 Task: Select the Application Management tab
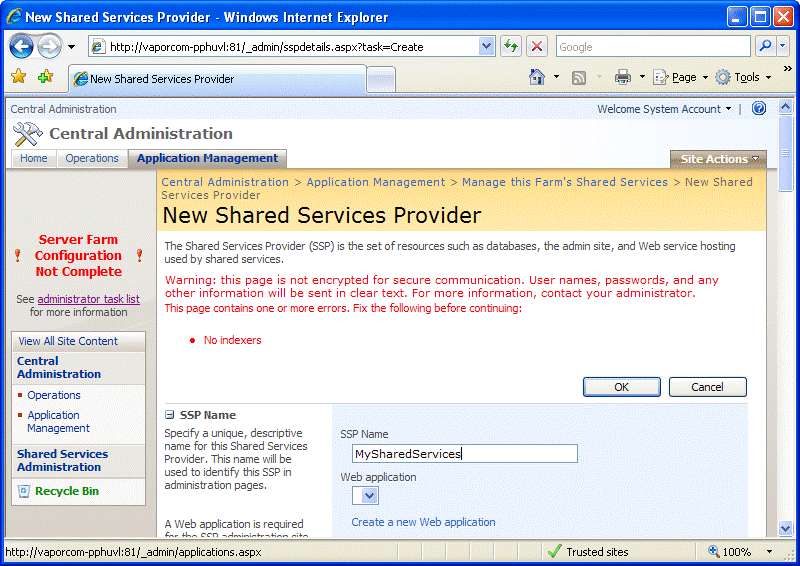(207, 158)
